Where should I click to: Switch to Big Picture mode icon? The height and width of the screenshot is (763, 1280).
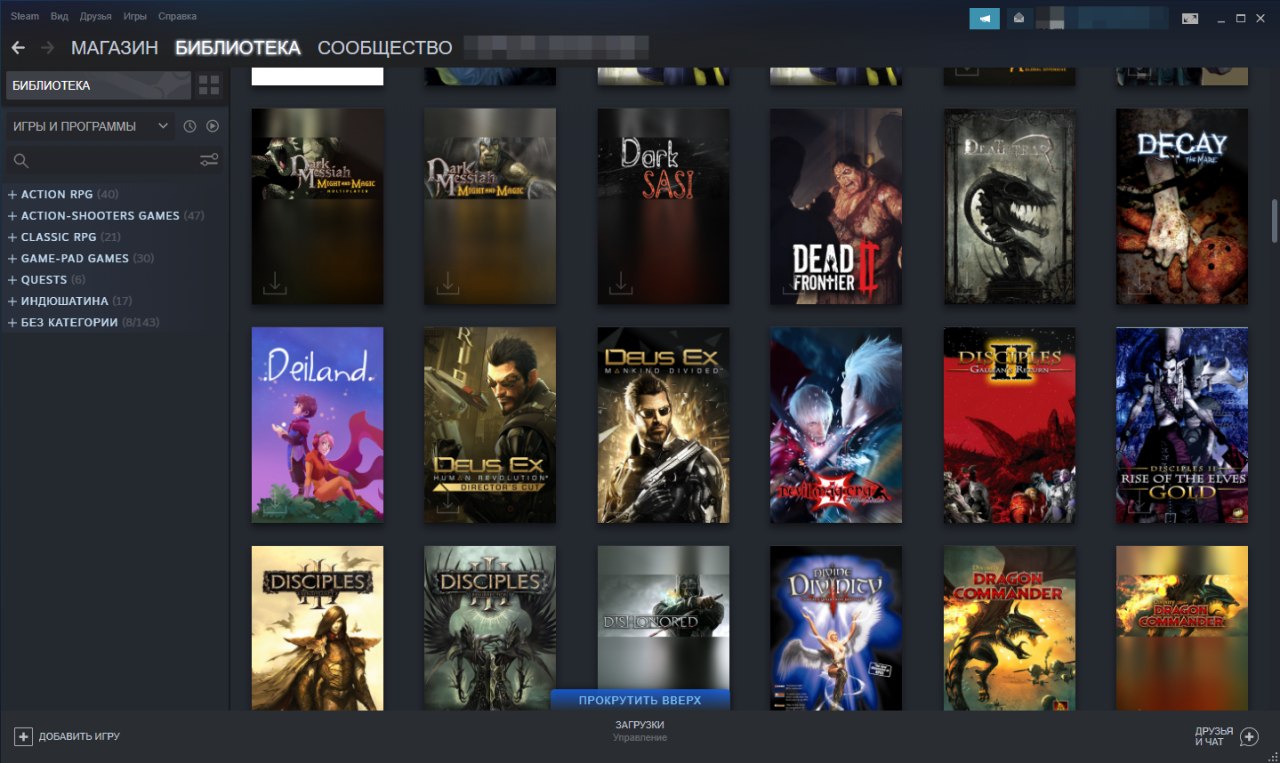pyautogui.click(x=1190, y=18)
